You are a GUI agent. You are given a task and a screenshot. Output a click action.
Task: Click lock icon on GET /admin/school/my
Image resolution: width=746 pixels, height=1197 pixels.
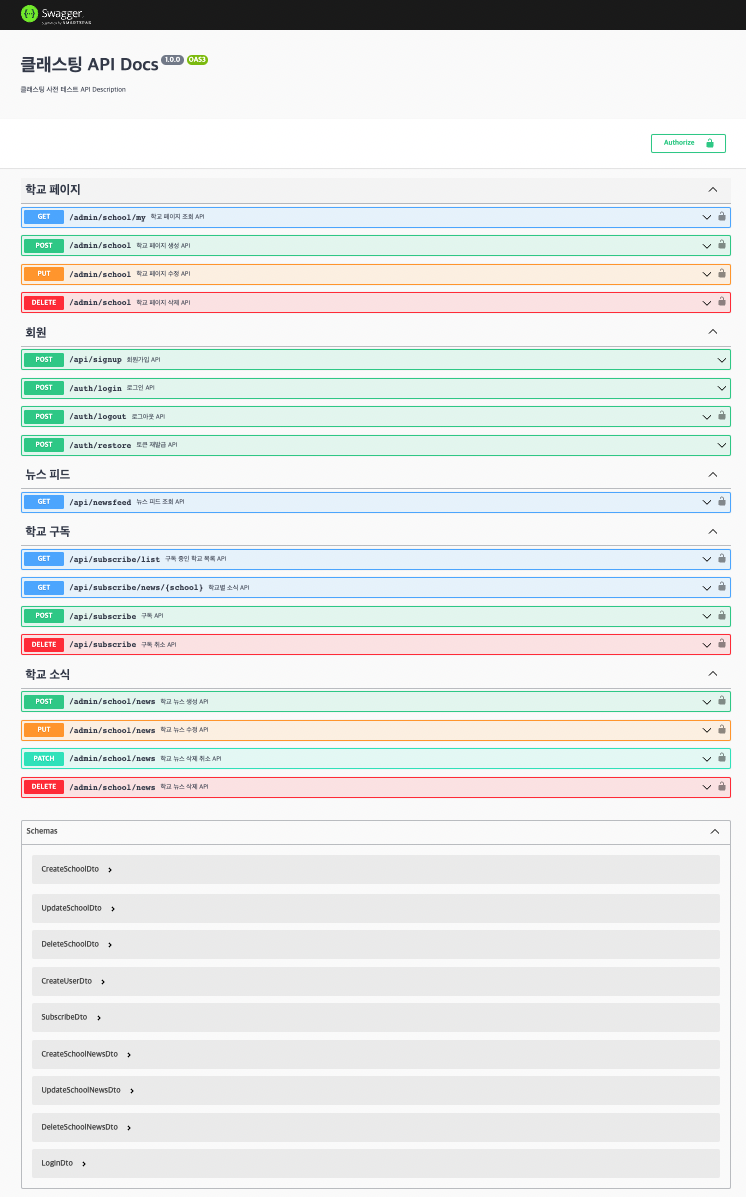(x=722, y=217)
